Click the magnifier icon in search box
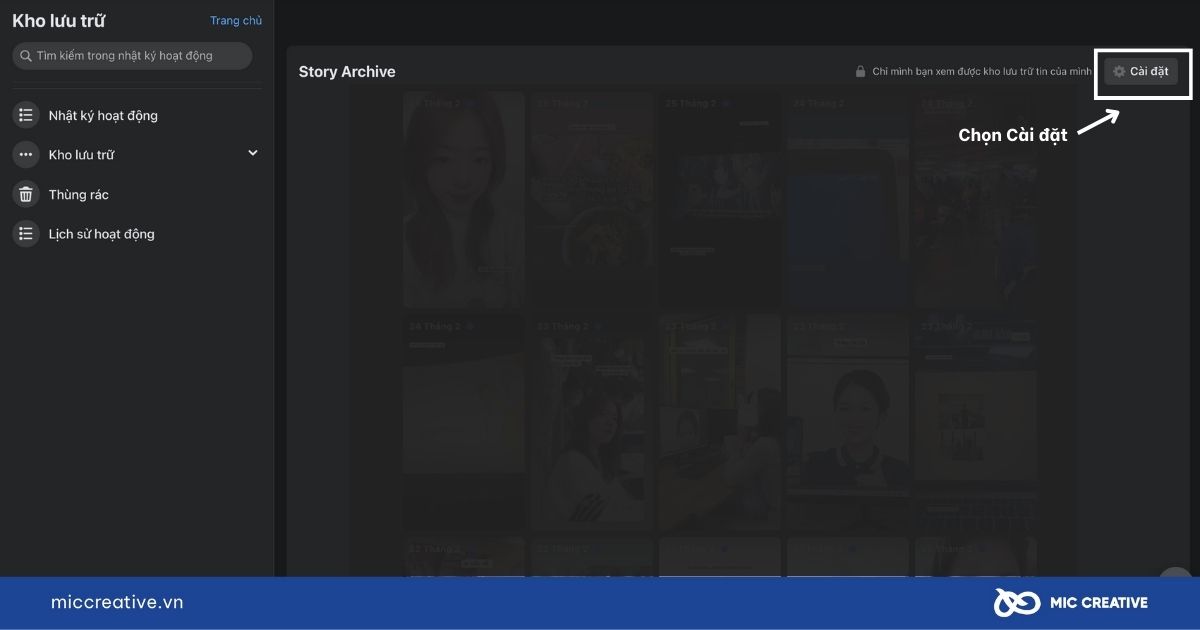Viewport: 1200px width, 630px height. (x=26, y=56)
